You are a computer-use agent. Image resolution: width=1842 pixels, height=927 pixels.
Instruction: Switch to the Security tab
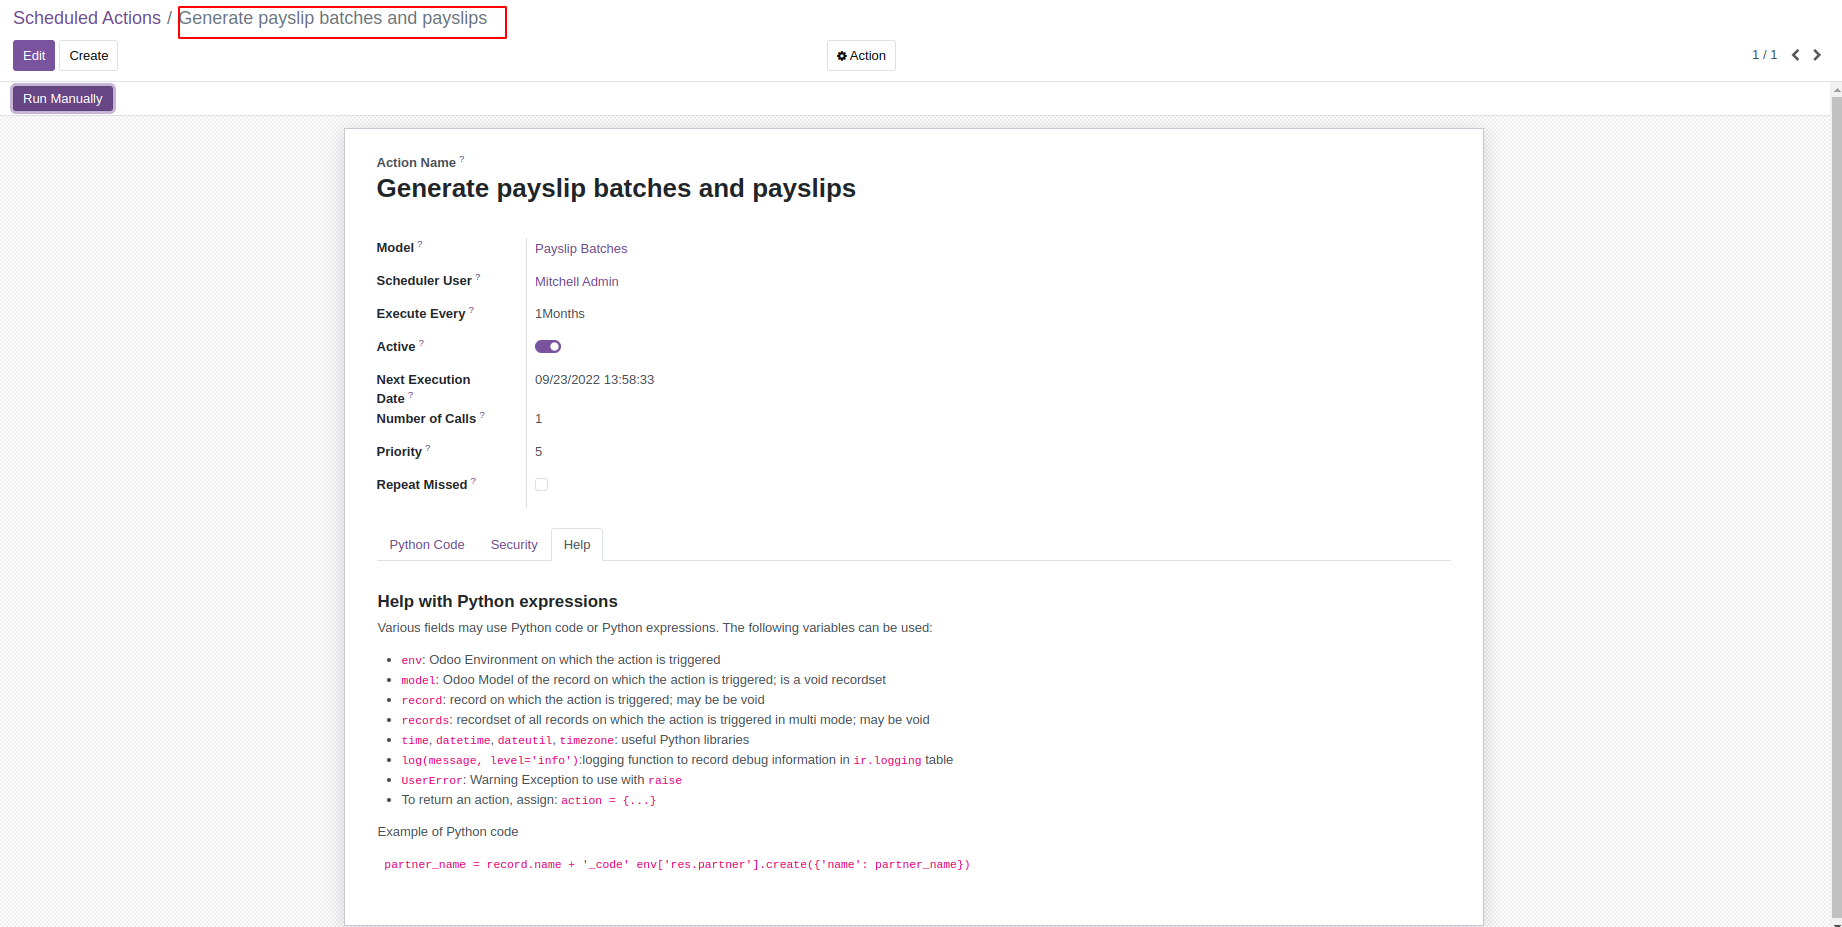(514, 545)
